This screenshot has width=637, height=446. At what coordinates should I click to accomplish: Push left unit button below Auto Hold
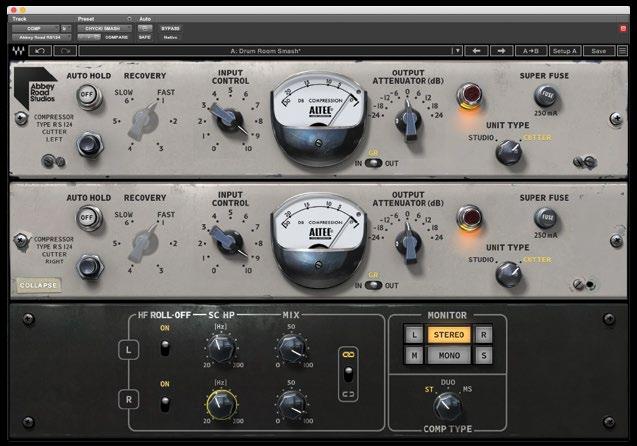point(89,145)
